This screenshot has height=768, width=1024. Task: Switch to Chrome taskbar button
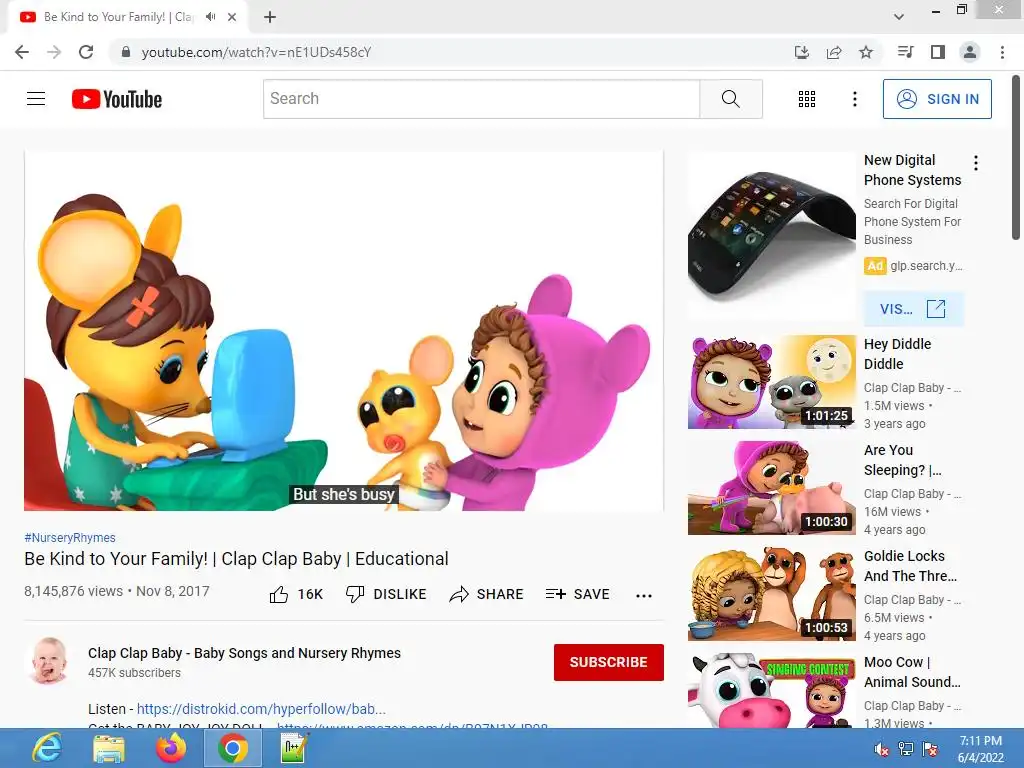pyautogui.click(x=232, y=748)
